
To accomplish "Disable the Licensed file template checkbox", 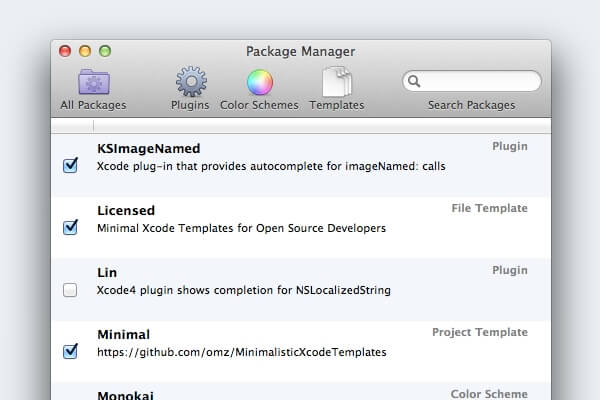I will click(70, 227).
